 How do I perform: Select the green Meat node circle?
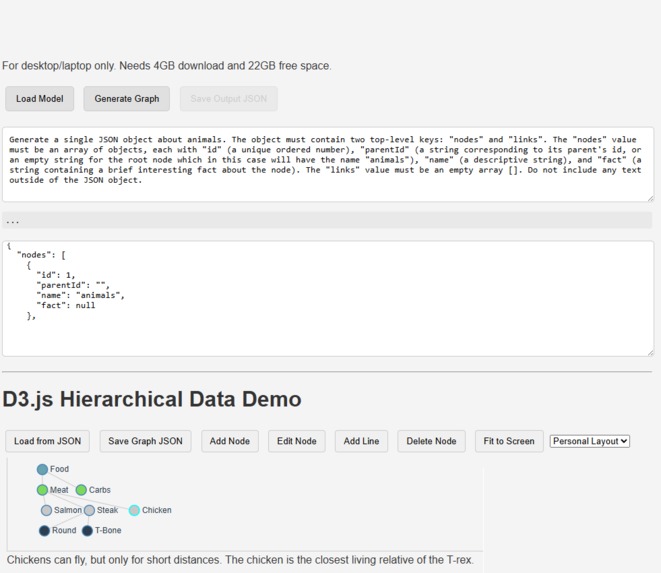pyautogui.click(x=42, y=490)
